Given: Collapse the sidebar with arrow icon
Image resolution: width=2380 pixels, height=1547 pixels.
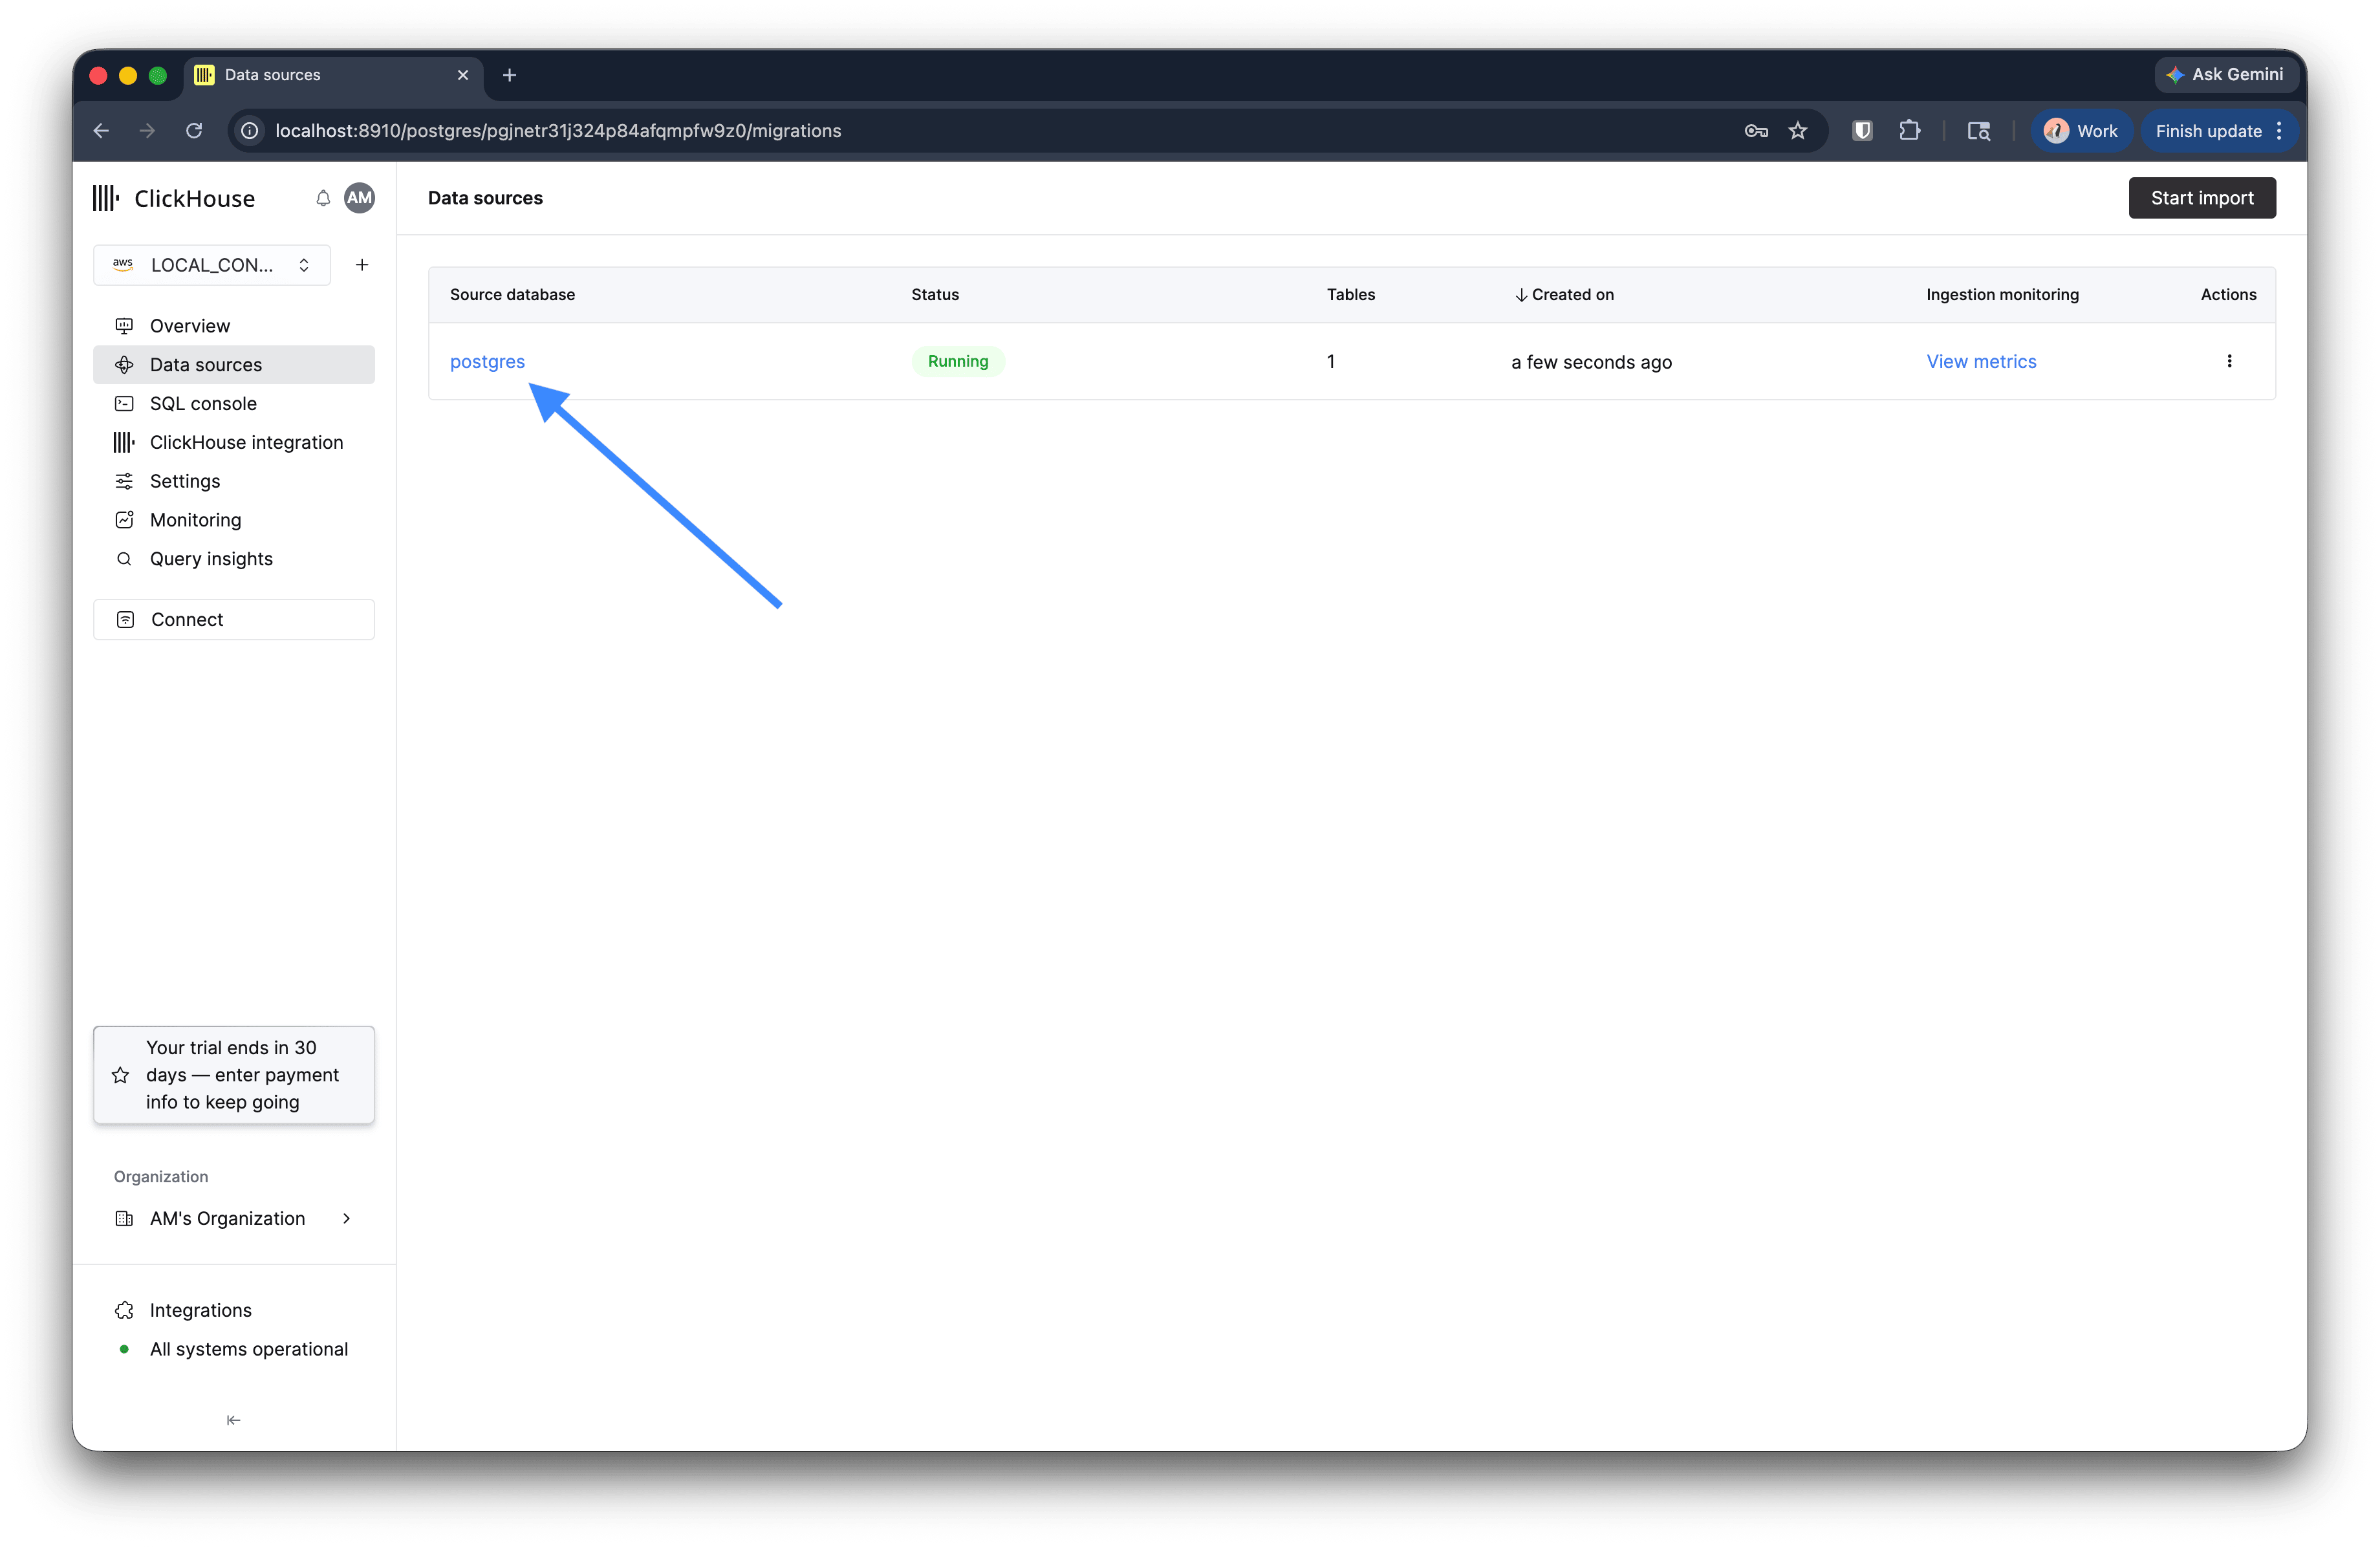Looking at the screenshot, I should click(233, 1420).
